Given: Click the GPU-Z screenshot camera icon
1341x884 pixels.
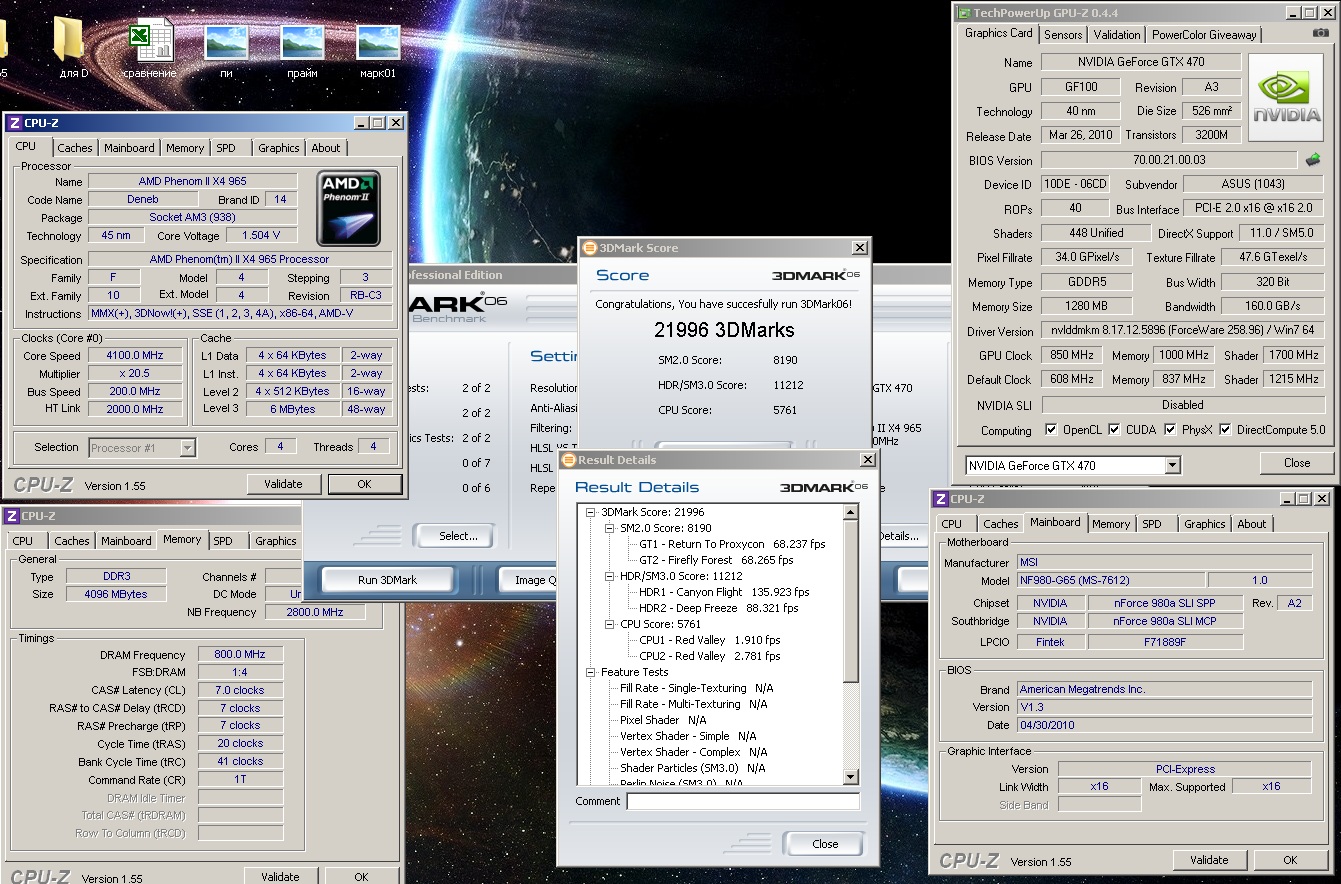Looking at the screenshot, I should [1321, 33].
